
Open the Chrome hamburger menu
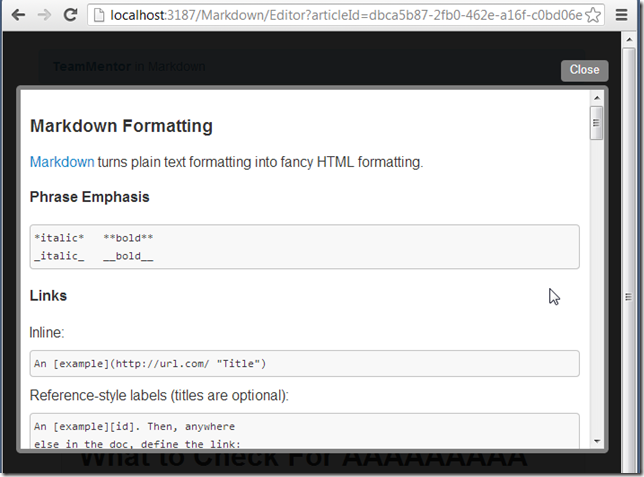click(622, 16)
